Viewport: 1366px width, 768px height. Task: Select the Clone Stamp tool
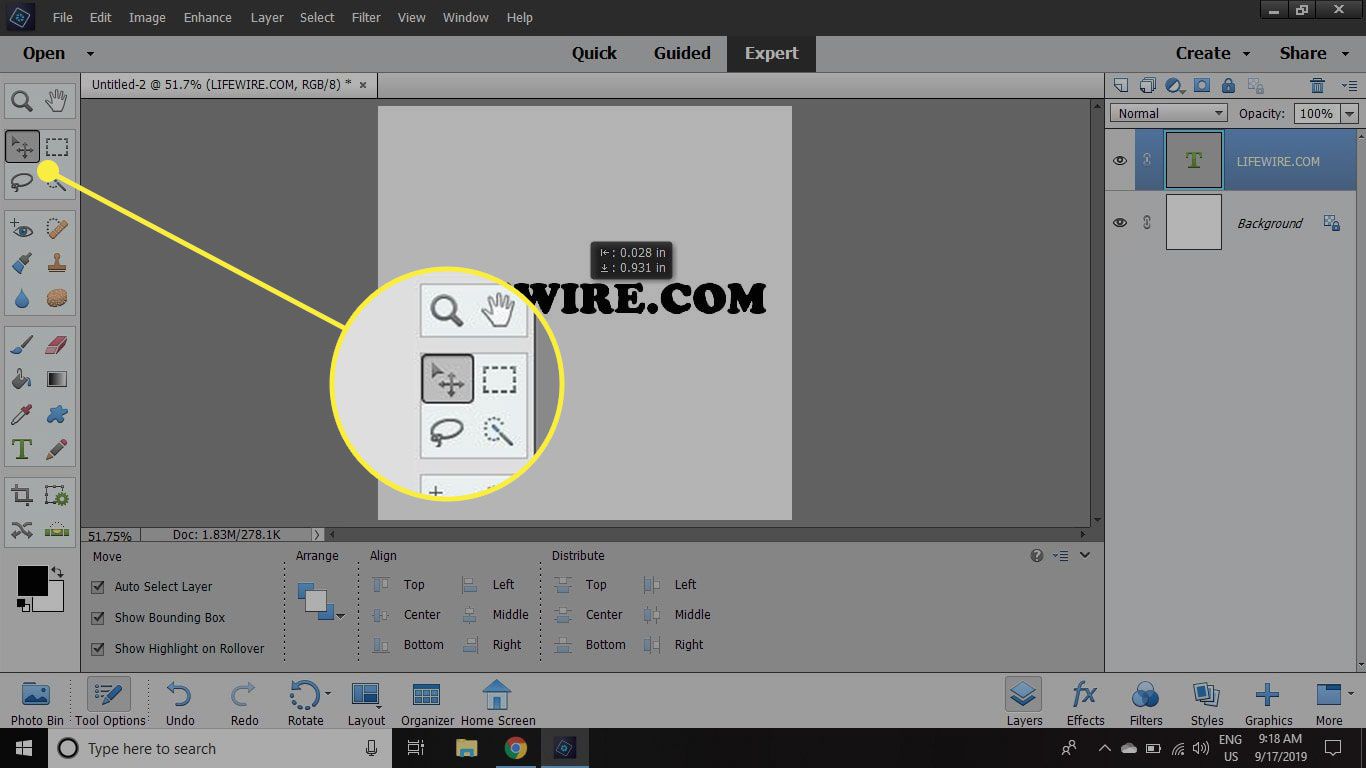click(57, 264)
